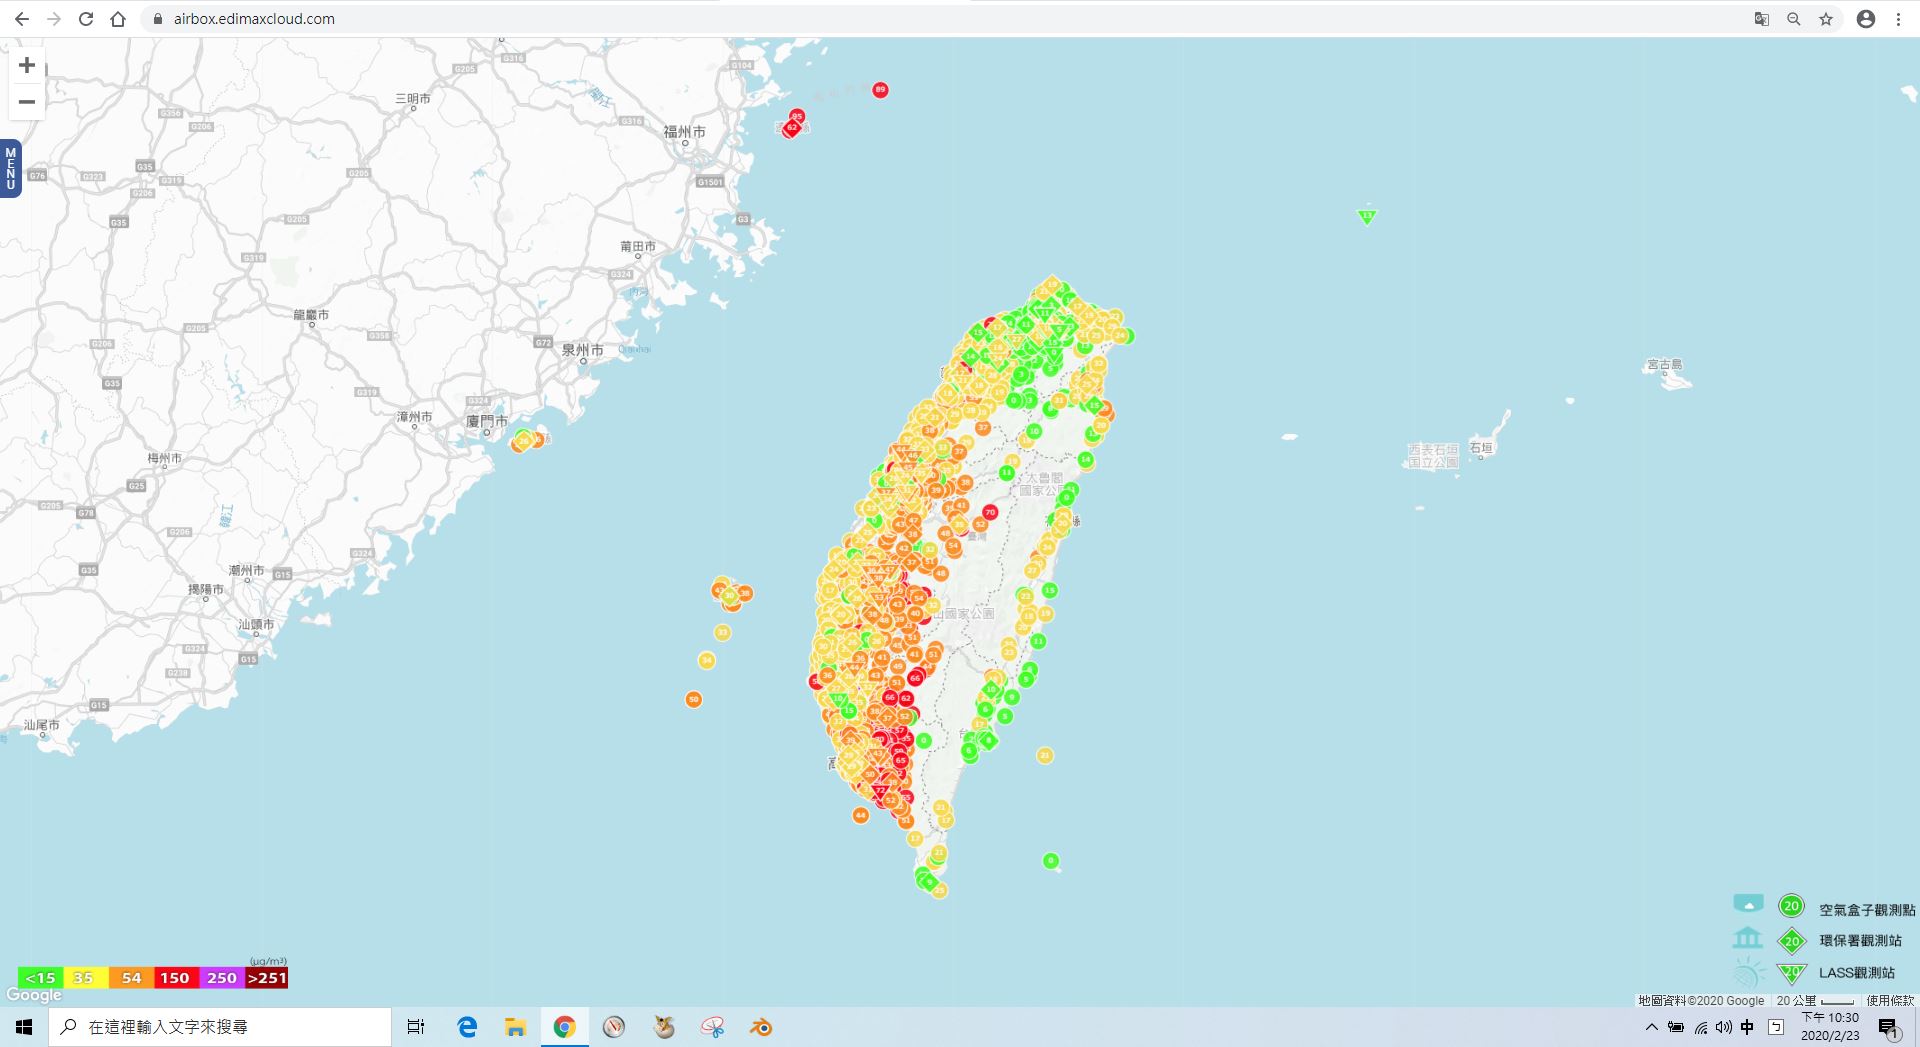Click the translate page icon
The image size is (1920, 1047).
coord(1761,19)
